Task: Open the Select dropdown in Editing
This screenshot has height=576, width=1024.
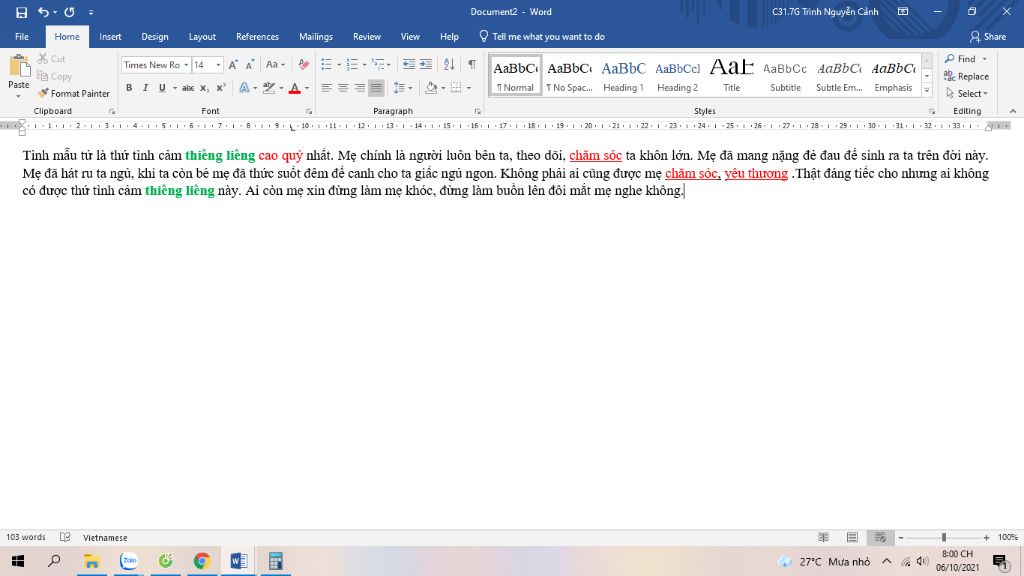Action: pyautogui.click(x=967, y=93)
